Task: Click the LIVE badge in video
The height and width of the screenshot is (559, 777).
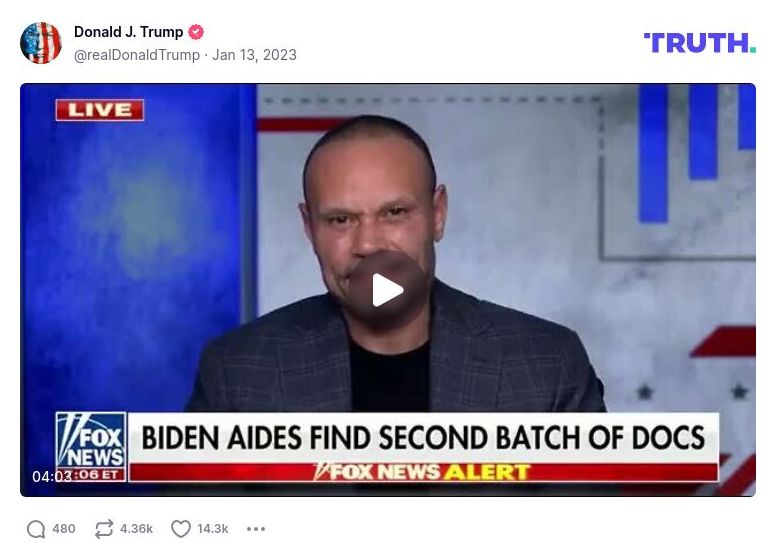Action: click(100, 110)
